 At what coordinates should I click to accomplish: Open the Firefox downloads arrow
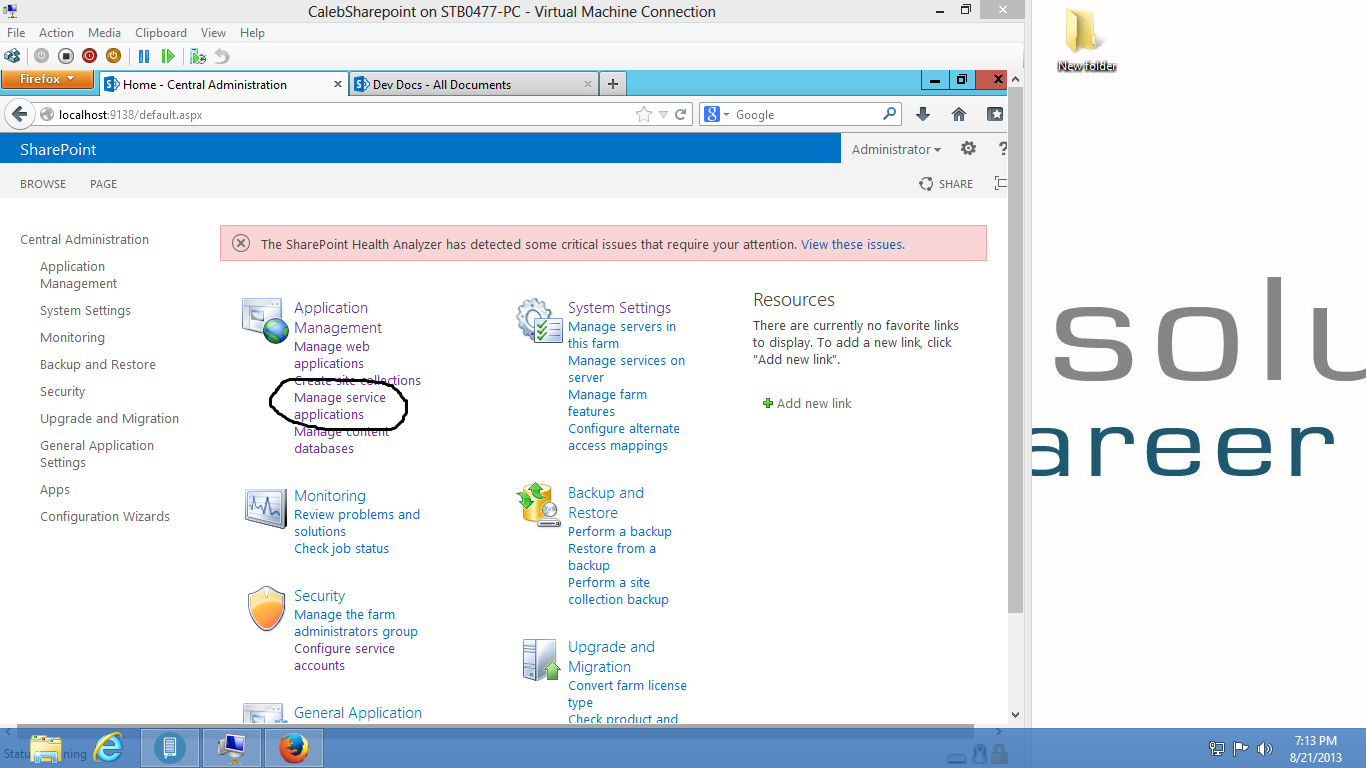pos(923,115)
